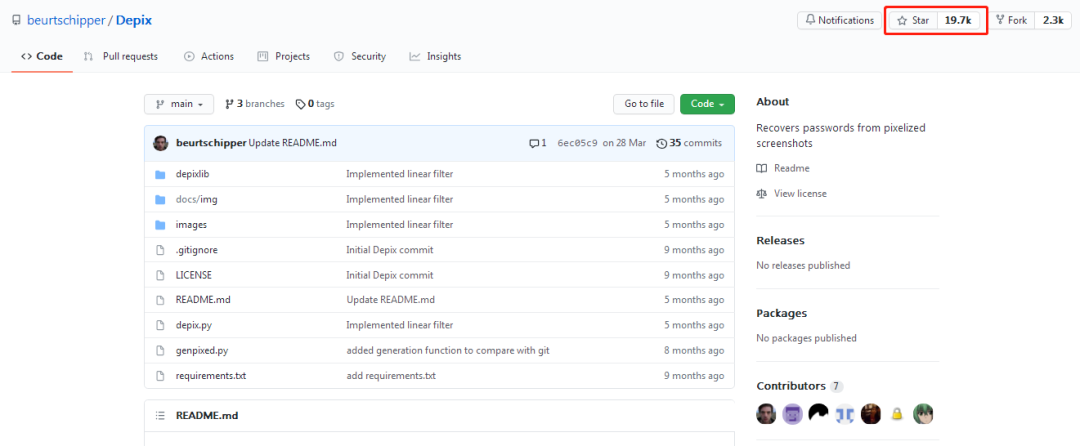Open 'add requirements.txt' commit message
This screenshot has width=1080, height=446.
point(391,376)
